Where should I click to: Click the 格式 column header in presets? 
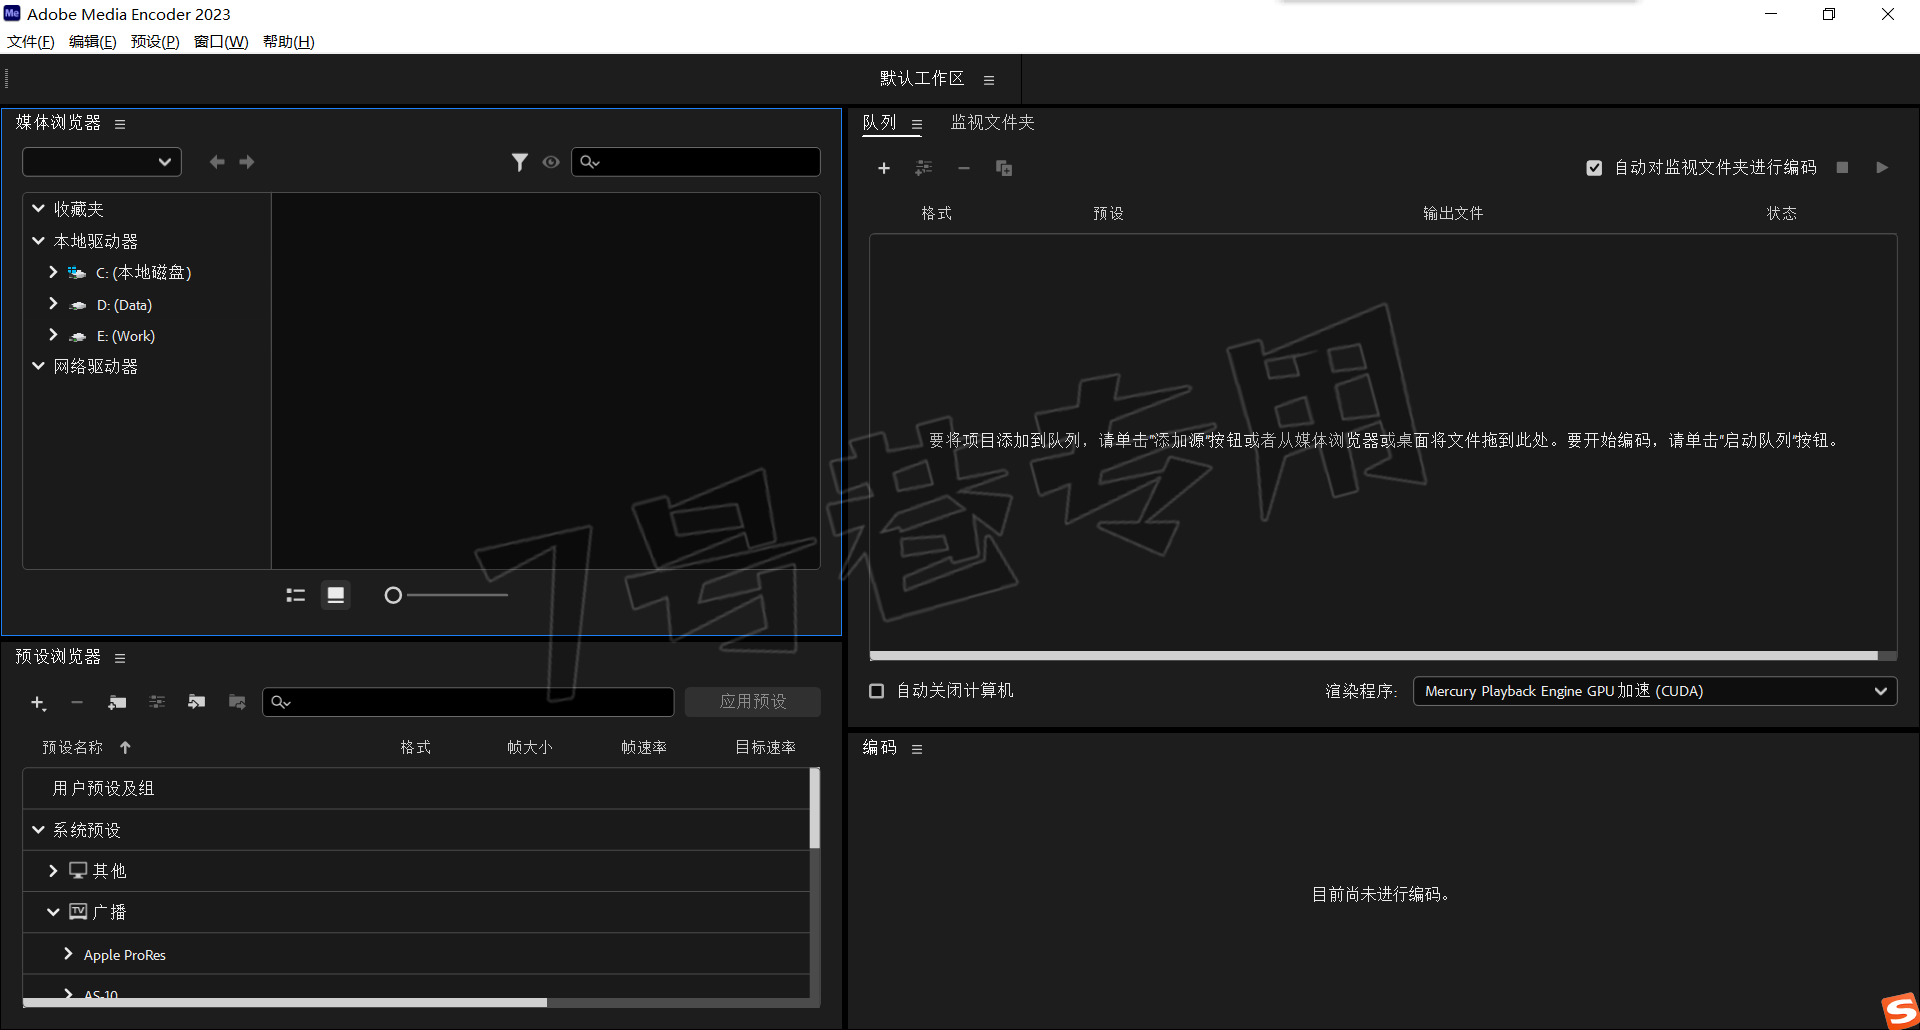[x=416, y=748]
